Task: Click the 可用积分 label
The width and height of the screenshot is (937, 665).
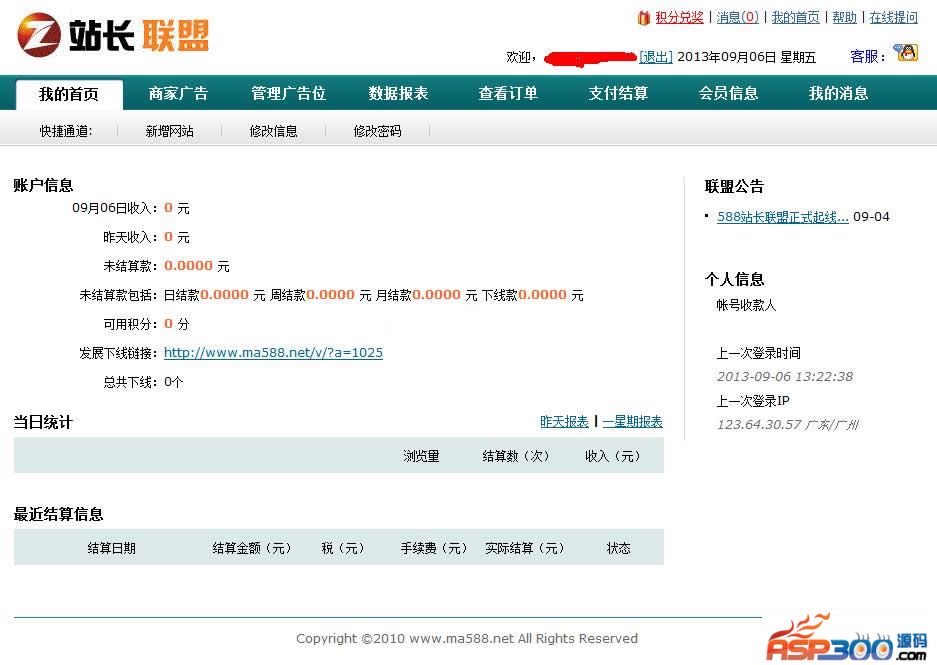Action: point(130,324)
